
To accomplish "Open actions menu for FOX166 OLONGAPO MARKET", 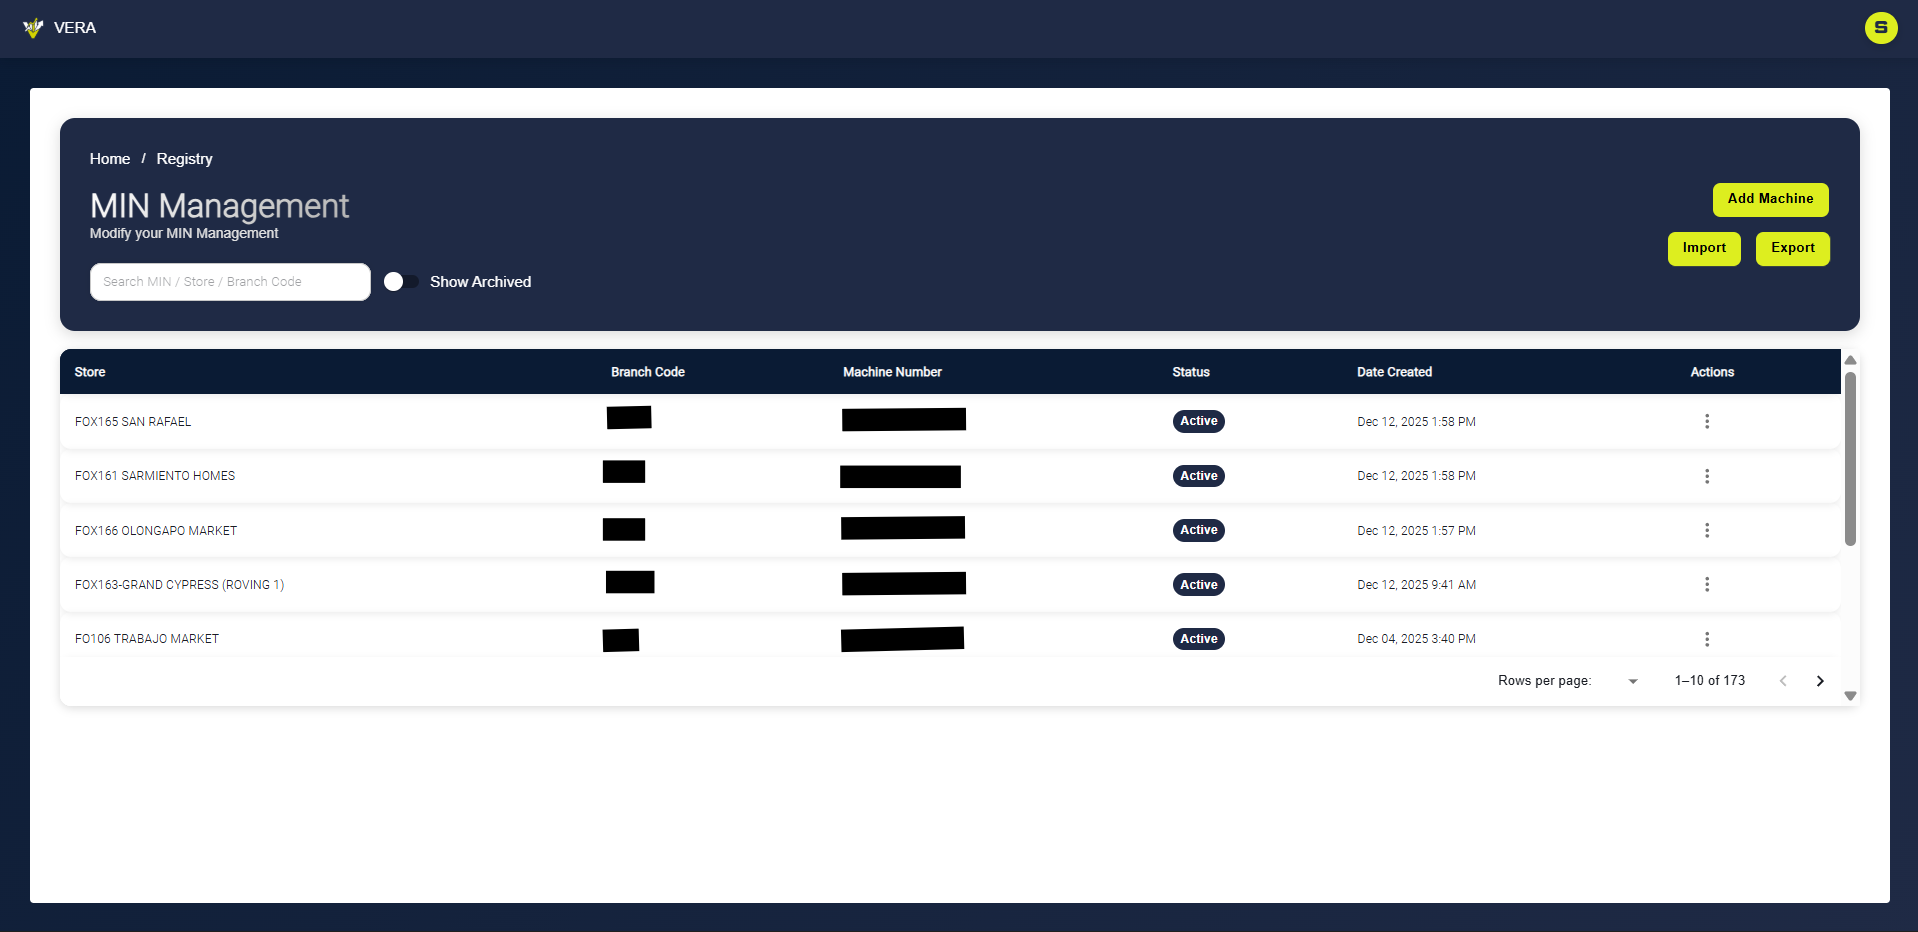I will (1707, 530).
